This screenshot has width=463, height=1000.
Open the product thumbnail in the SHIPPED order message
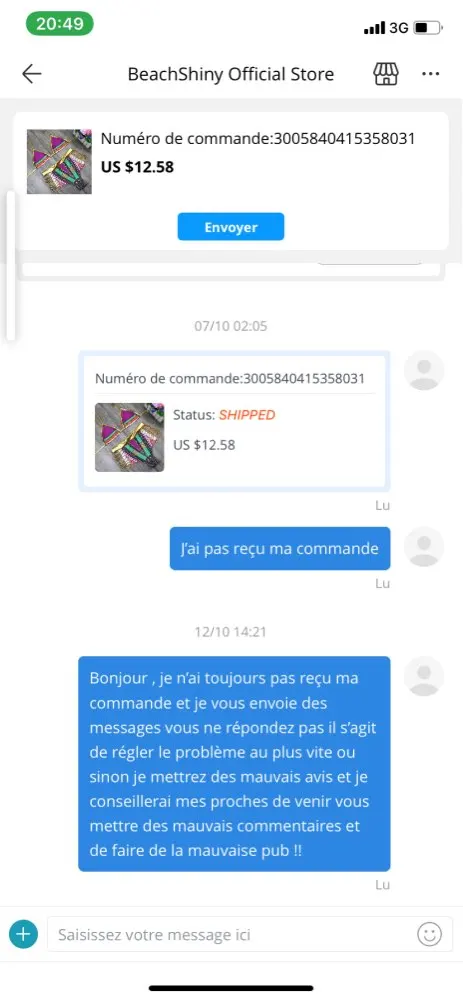point(129,438)
